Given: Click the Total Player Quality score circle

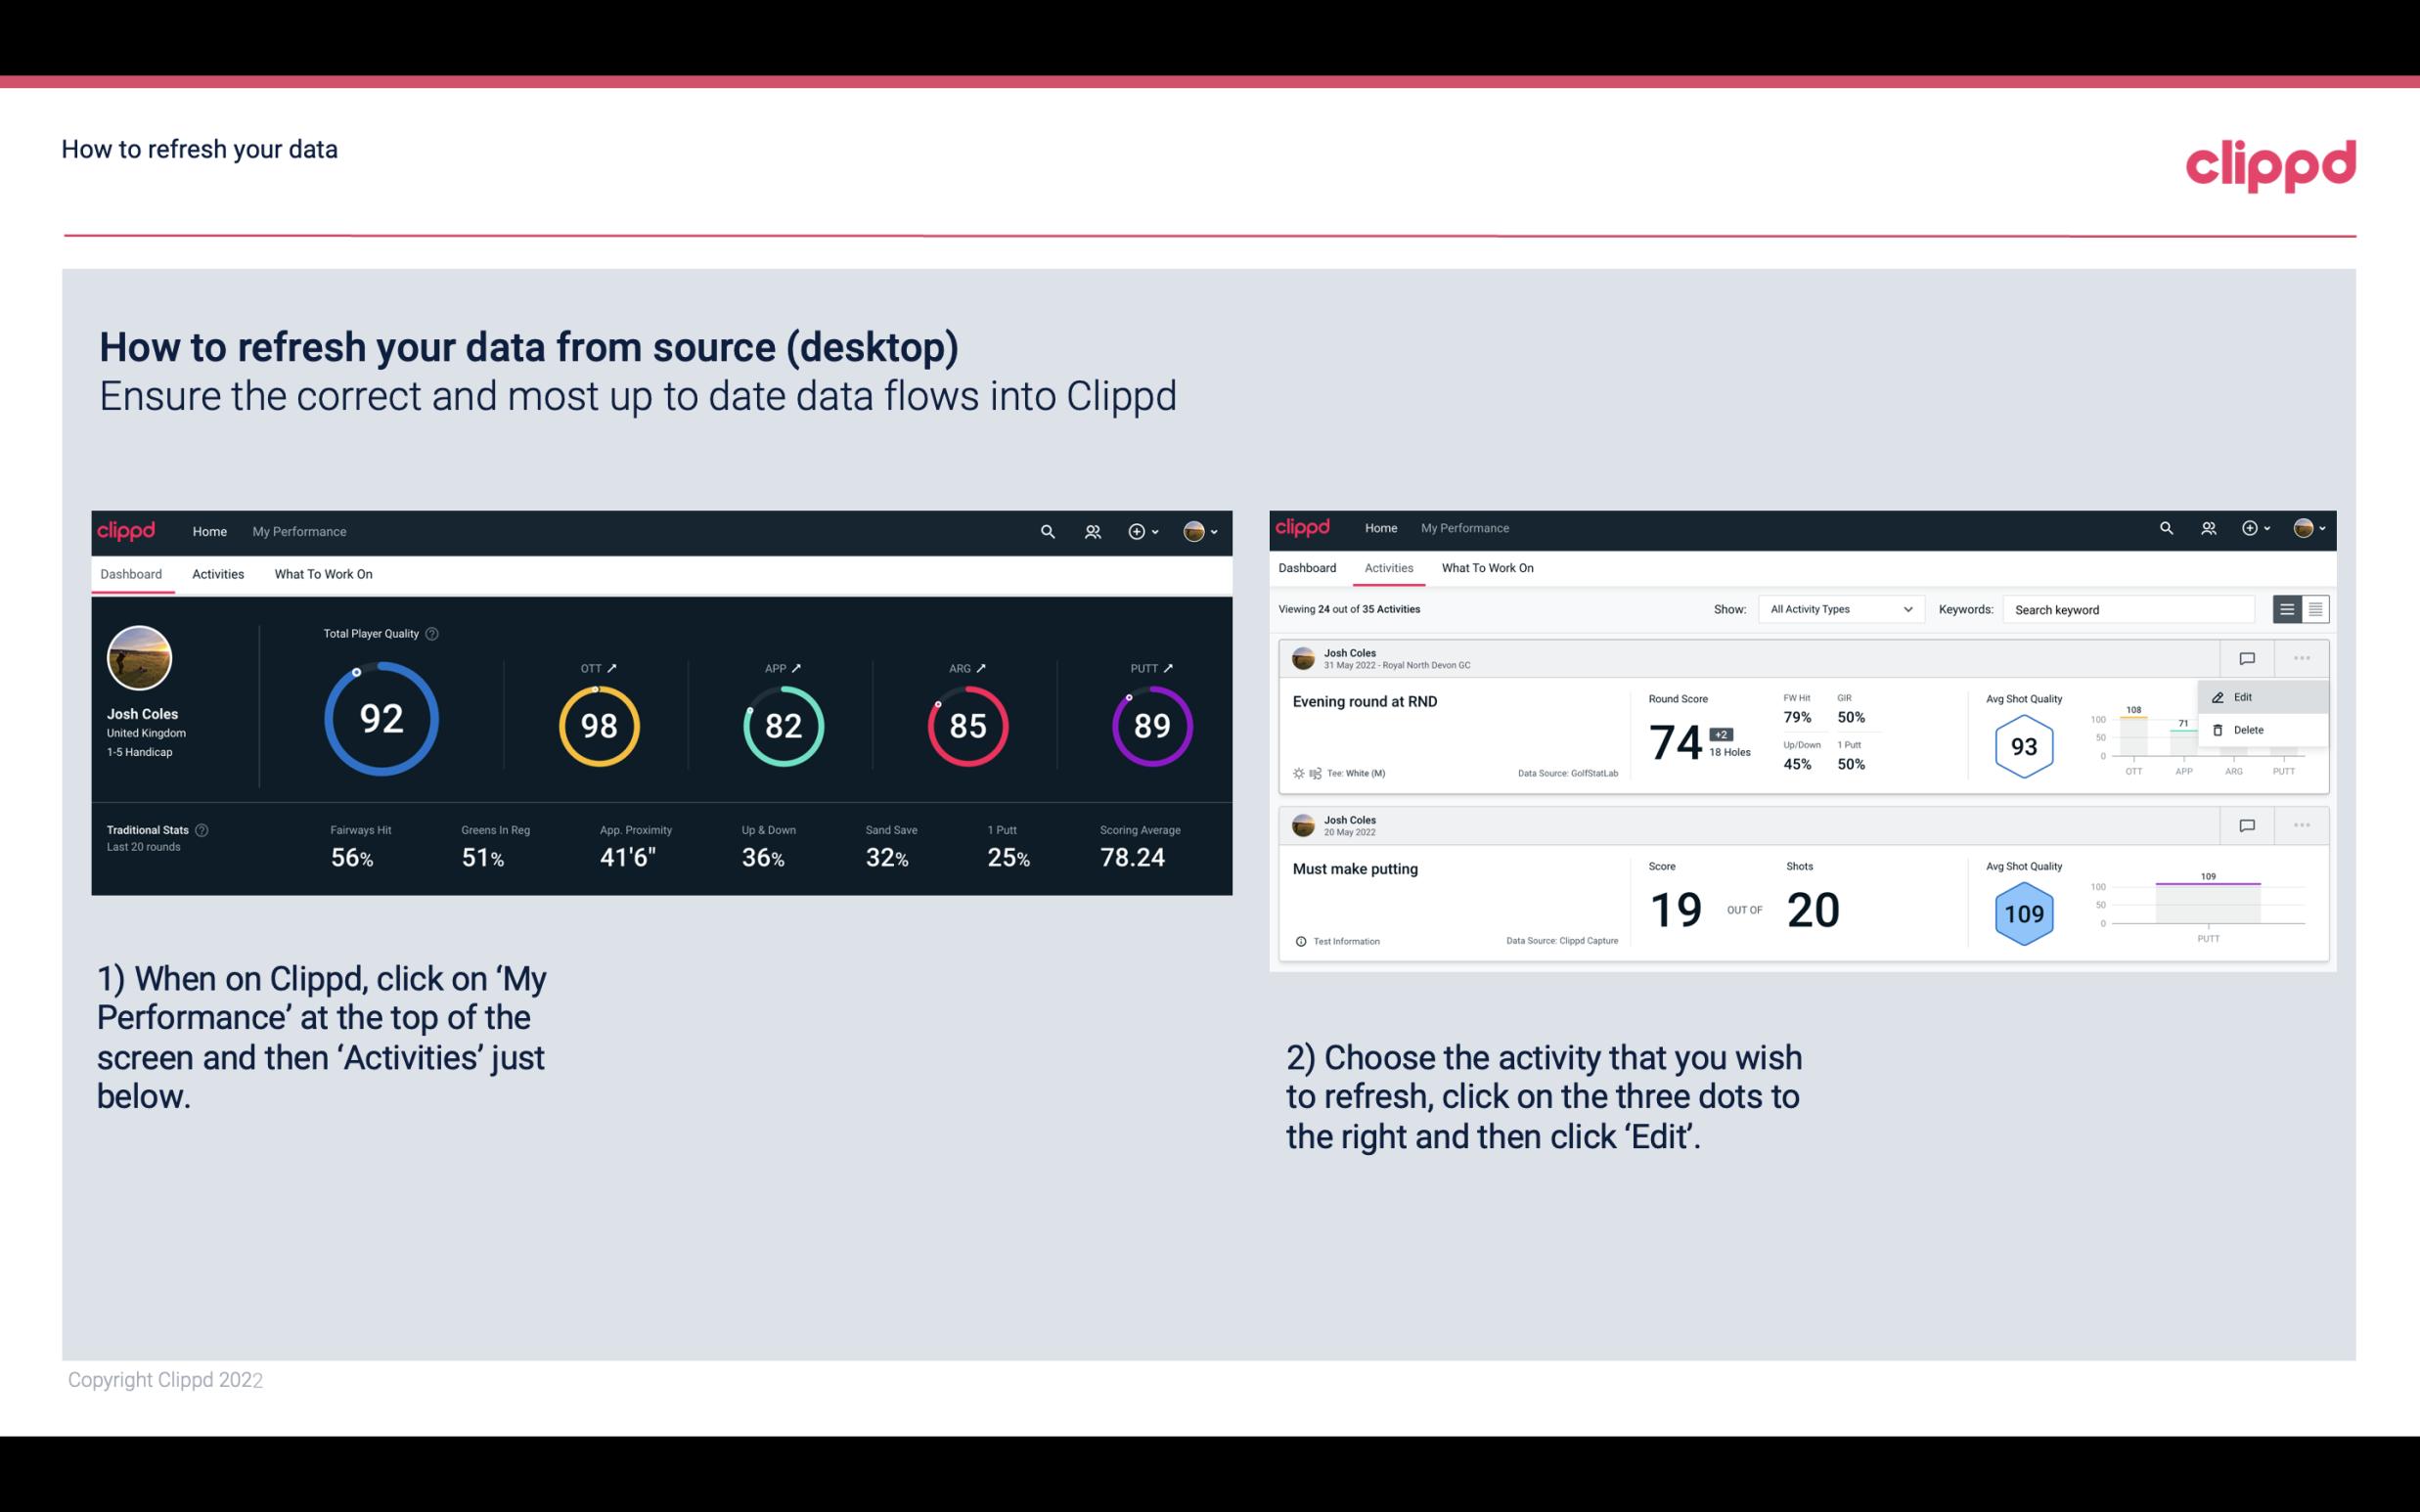Looking at the screenshot, I should [x=380, y=720].
